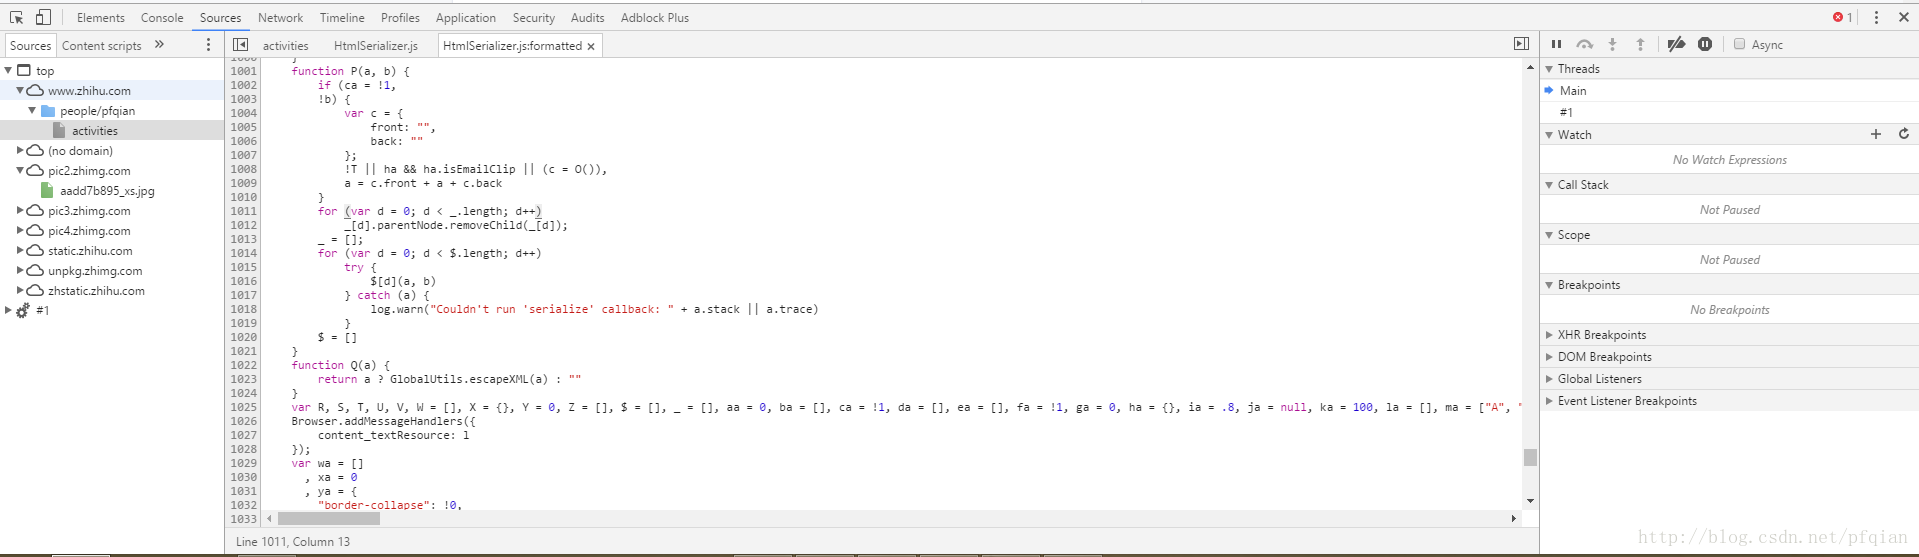Switch to the Elements panel
This screenshot has height=557, width=1919.
101,18
